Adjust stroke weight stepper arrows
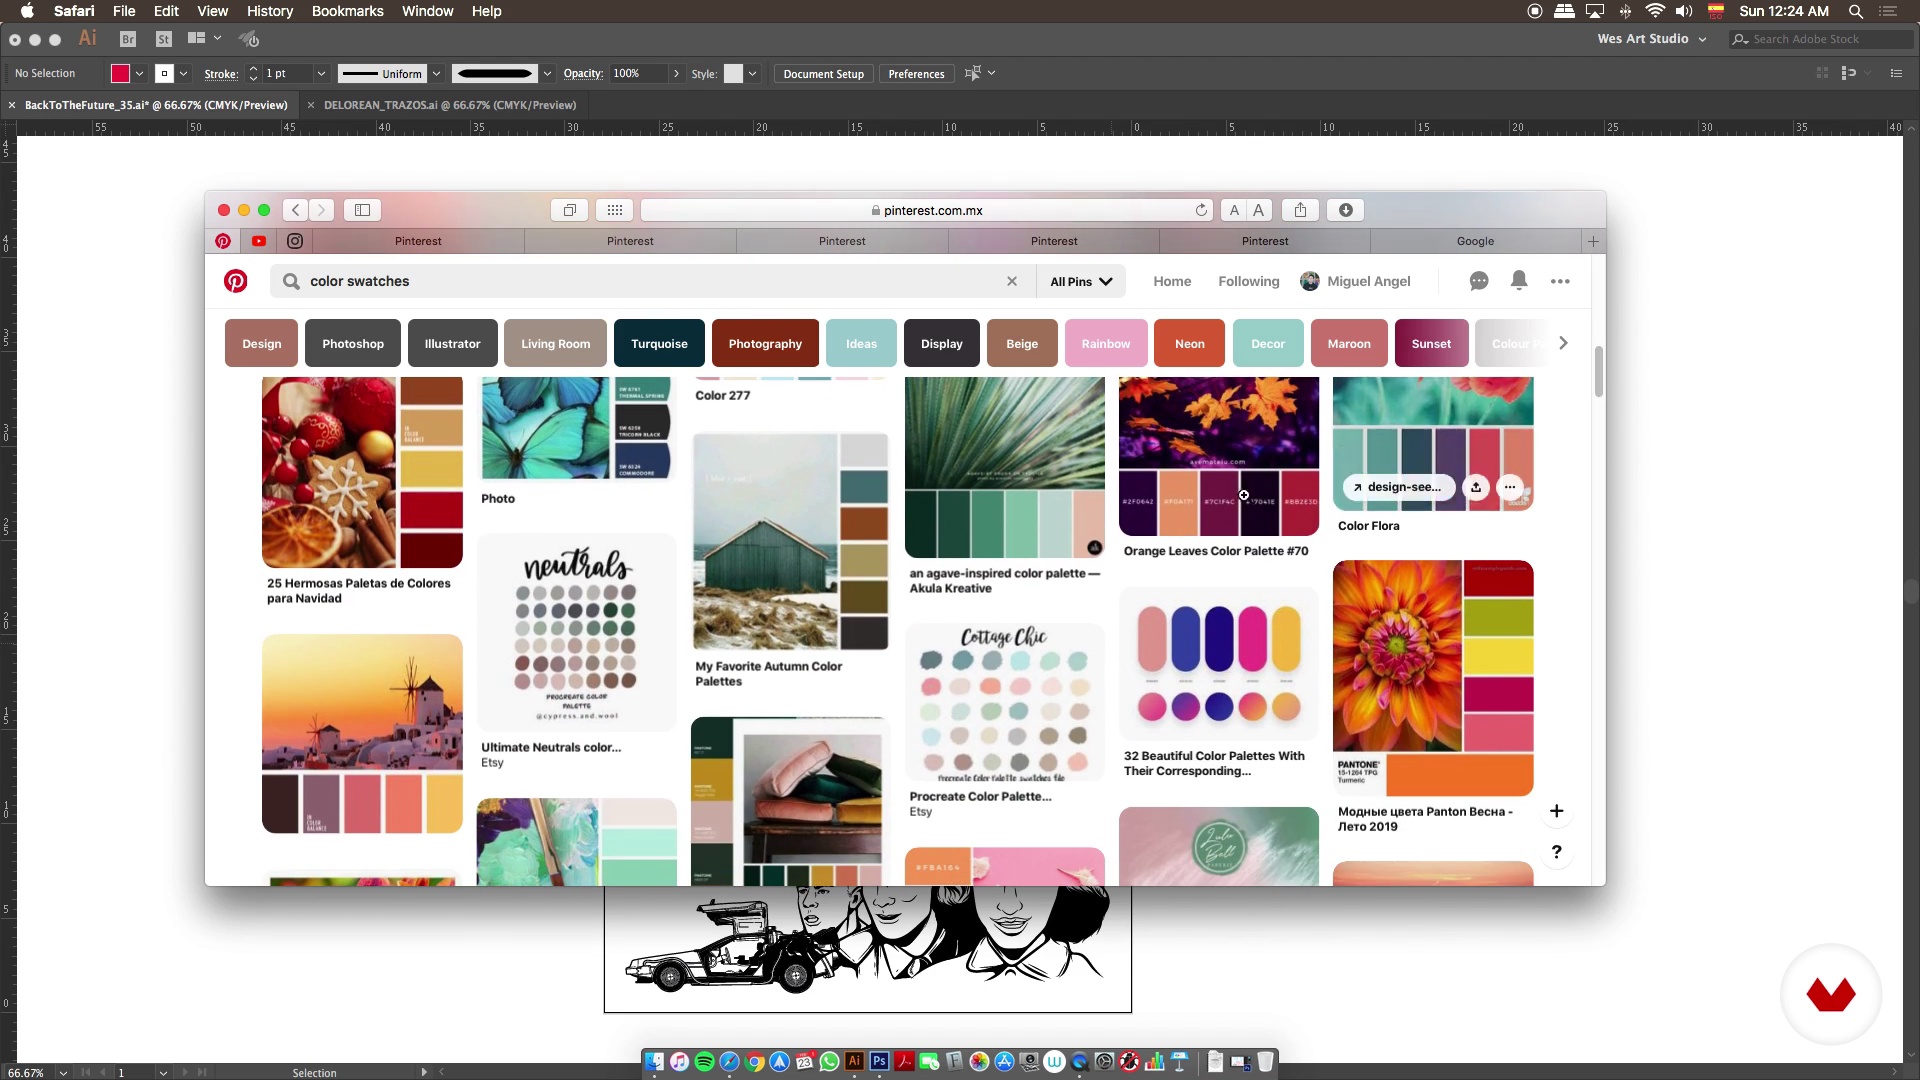The height and width of the screenshot is (1080, 1920). click(253, 73)
